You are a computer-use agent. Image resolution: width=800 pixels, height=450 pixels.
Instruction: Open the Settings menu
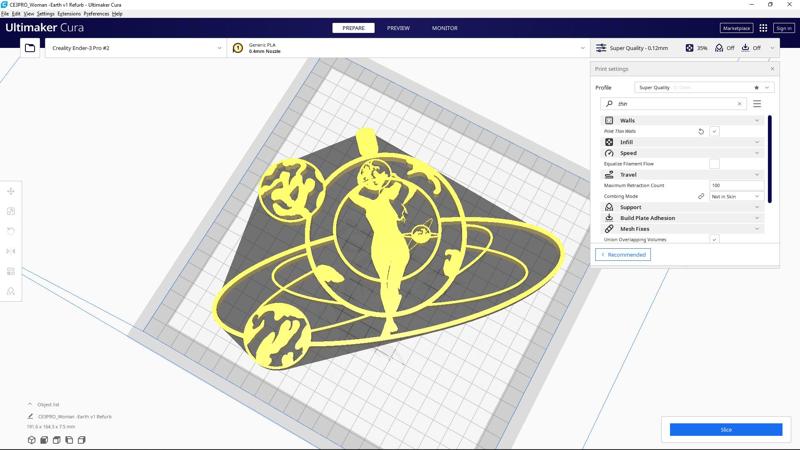click(x=45, y=14)
